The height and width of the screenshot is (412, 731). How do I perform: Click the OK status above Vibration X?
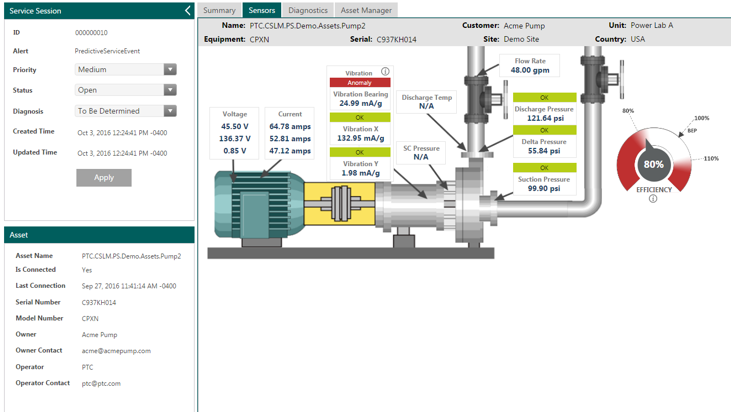[x=360, y=117]
